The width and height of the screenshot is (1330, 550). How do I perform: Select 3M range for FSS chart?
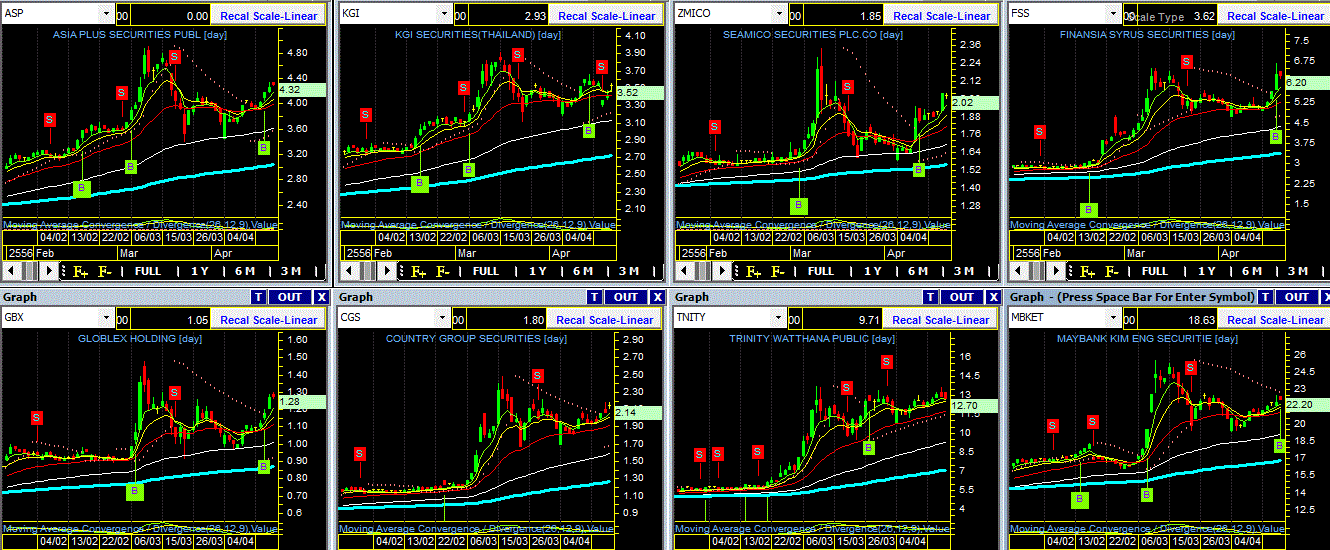point(1298,271)
